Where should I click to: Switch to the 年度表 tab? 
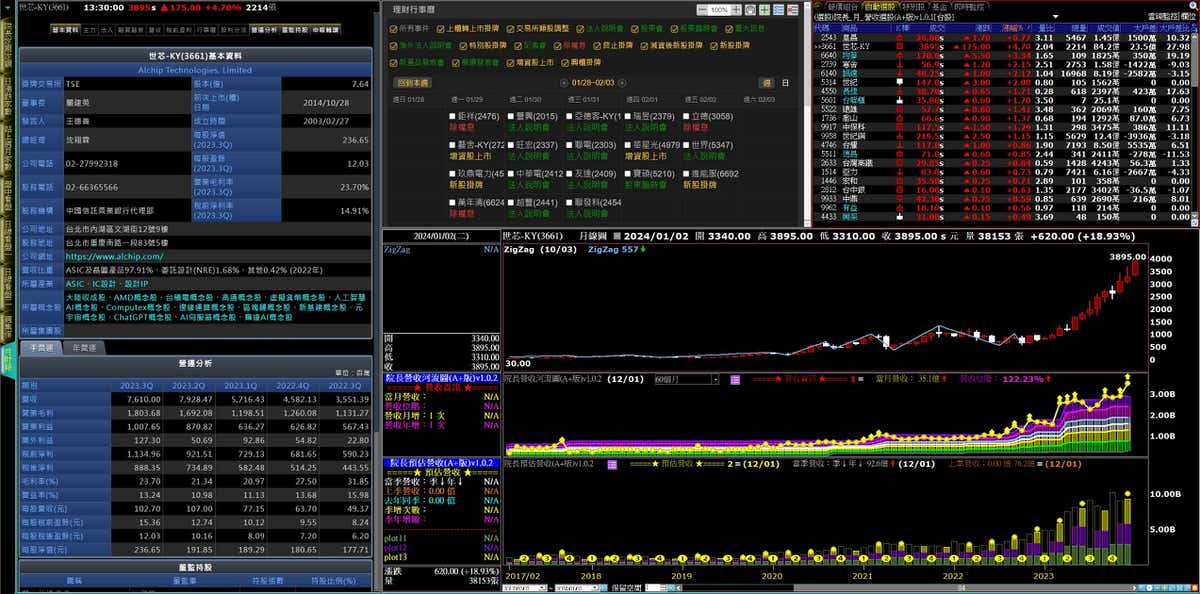tap(83, 348)
